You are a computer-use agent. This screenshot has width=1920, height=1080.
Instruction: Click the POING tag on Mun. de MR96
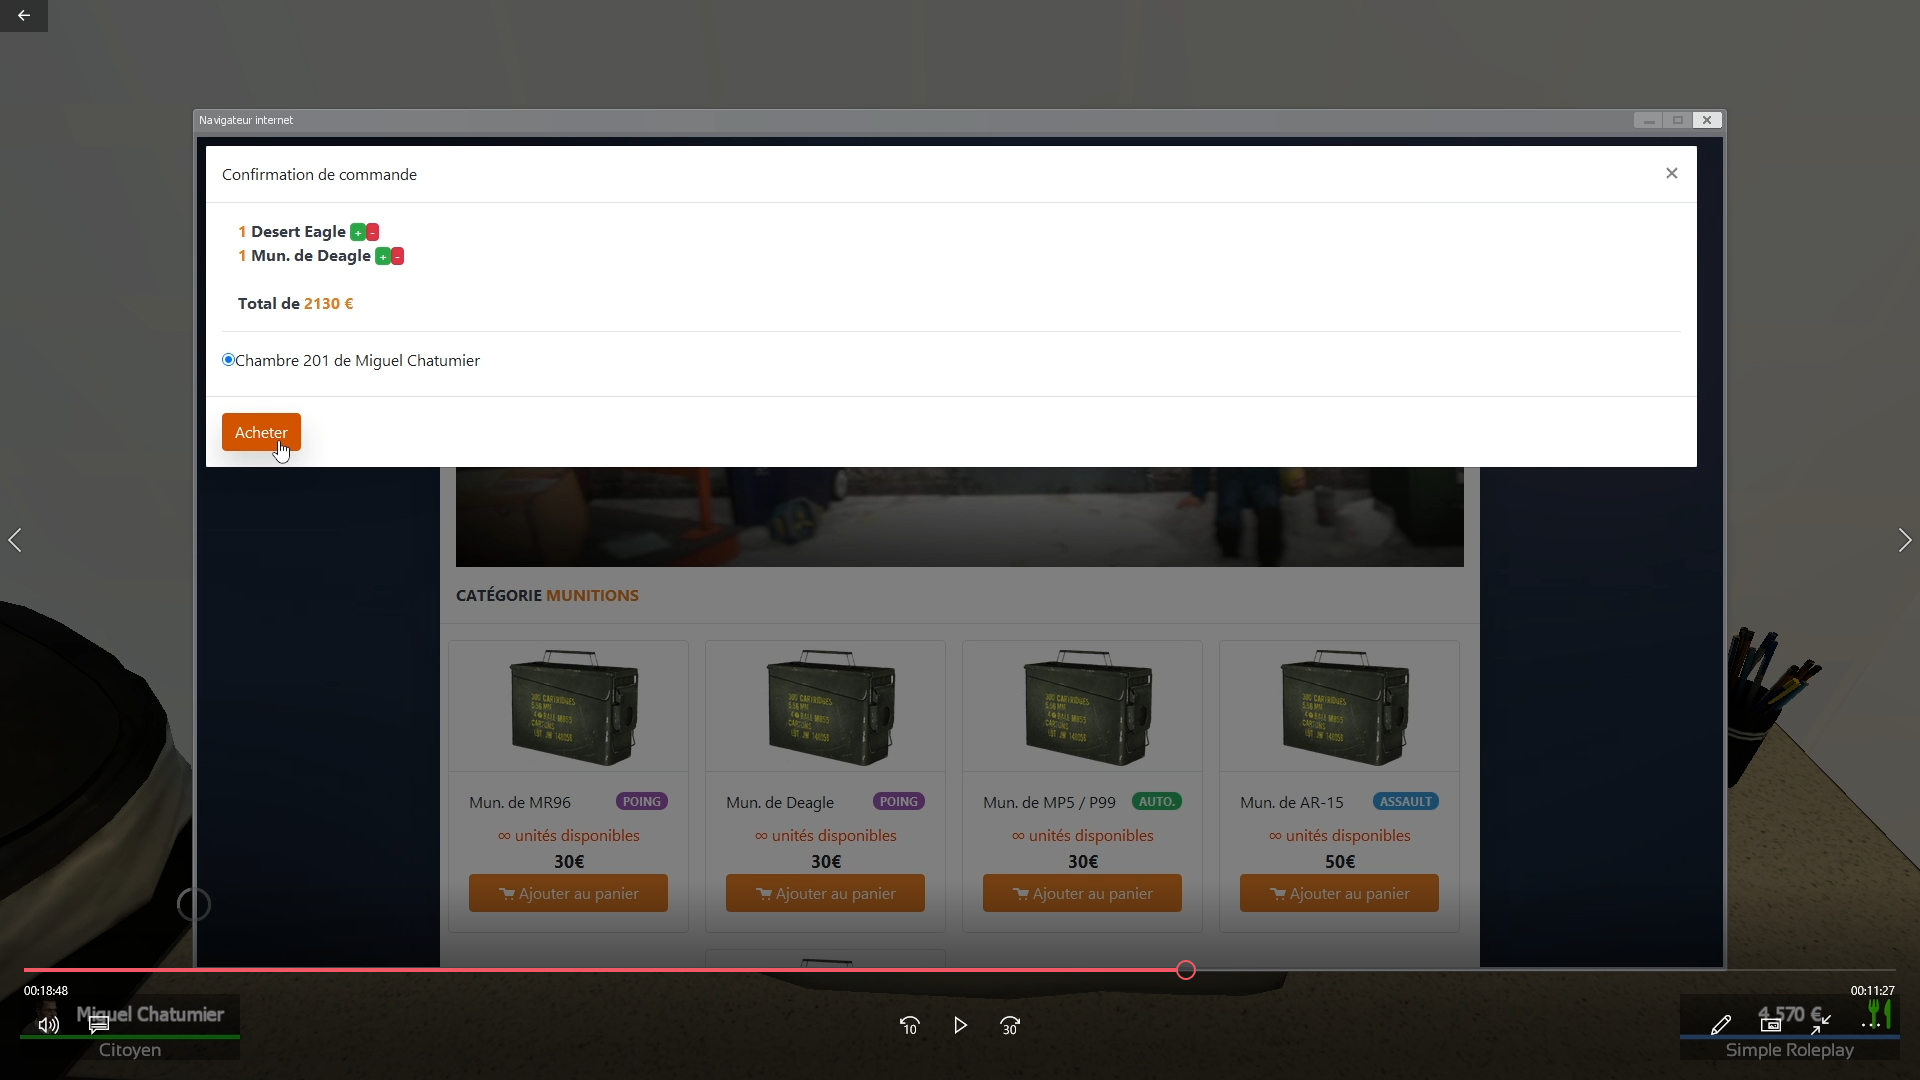(642, 802)
